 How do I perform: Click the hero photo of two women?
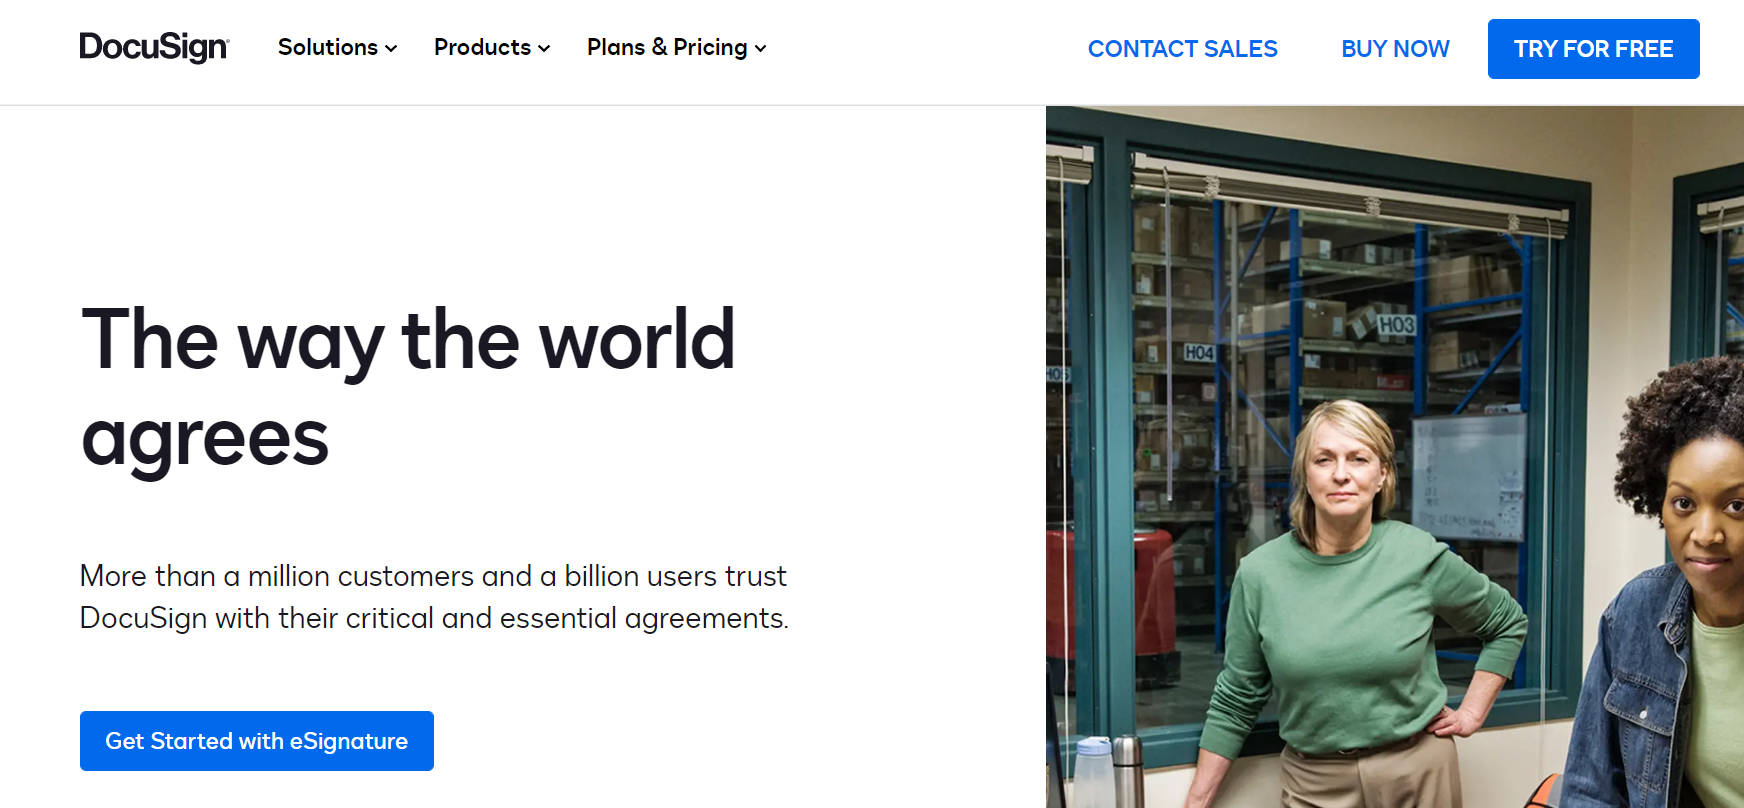tap(1395, 457)
